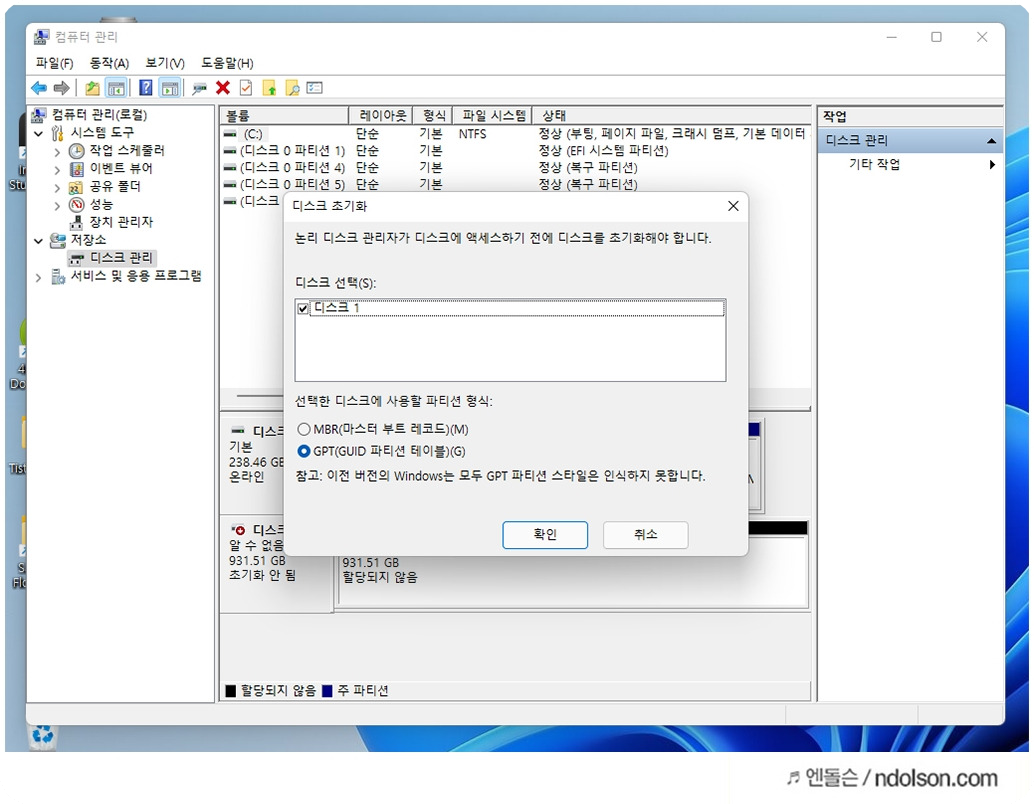Select the GPT(GUID 파티션 테이블) radio button

point(303,452)
